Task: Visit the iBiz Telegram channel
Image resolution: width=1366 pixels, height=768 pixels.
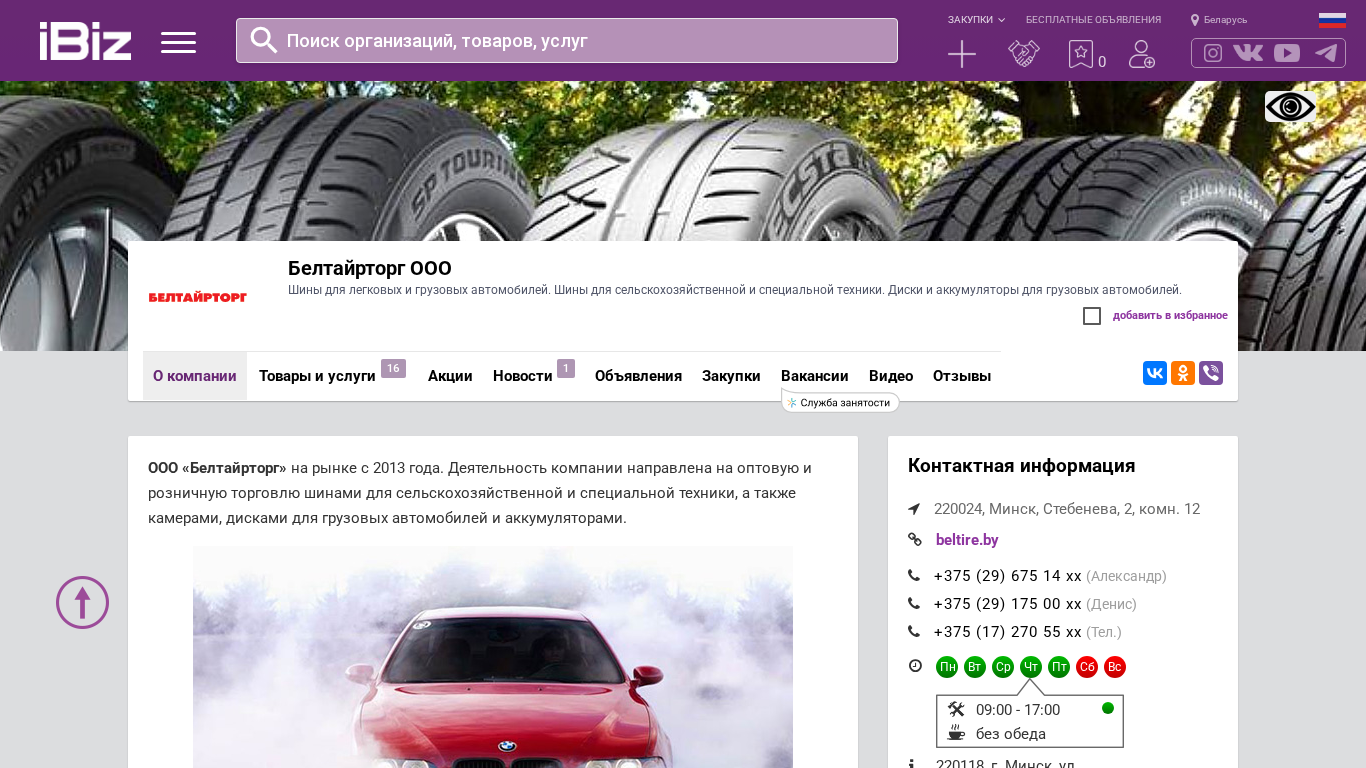Action: click(x=1326, y=53)
